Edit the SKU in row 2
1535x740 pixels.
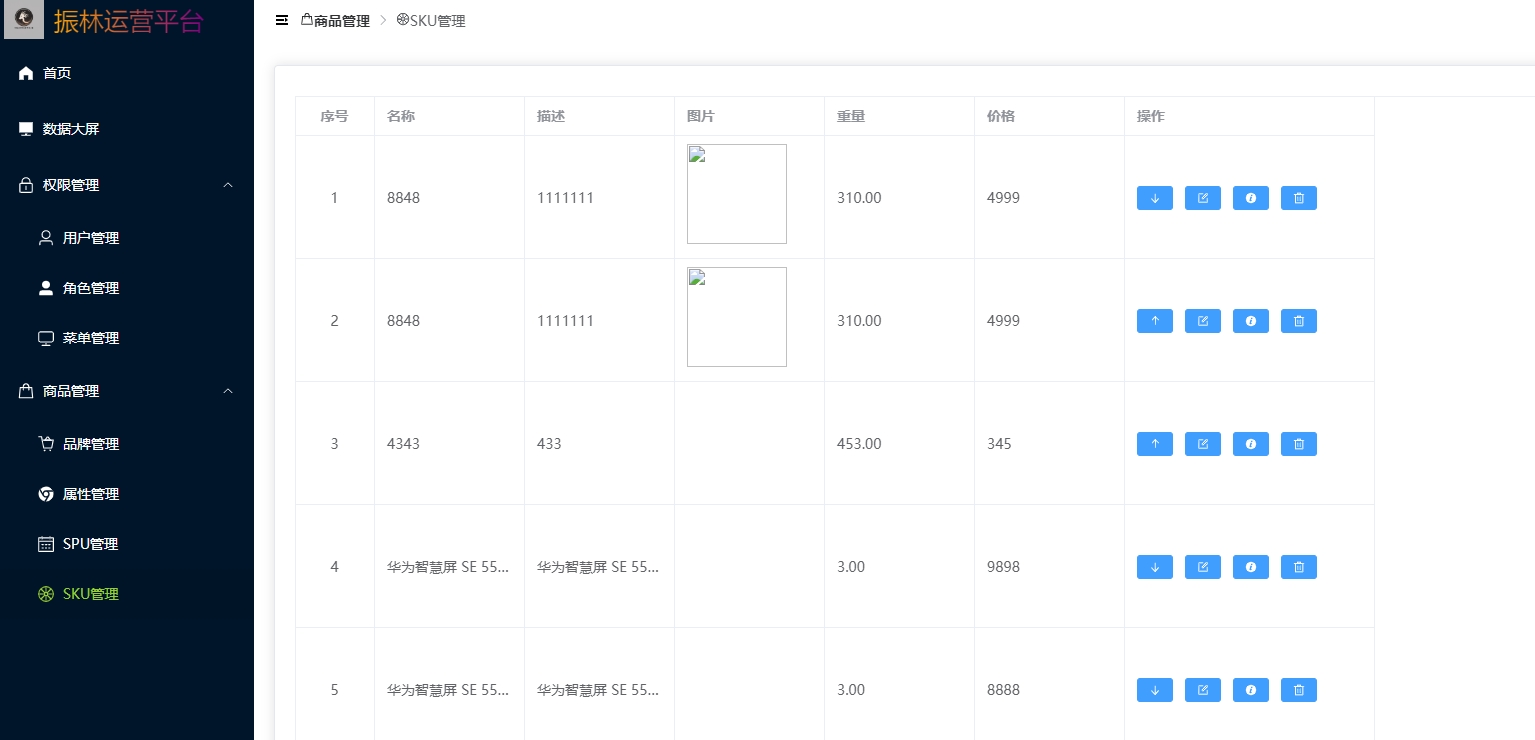(x=1202, y=321)
